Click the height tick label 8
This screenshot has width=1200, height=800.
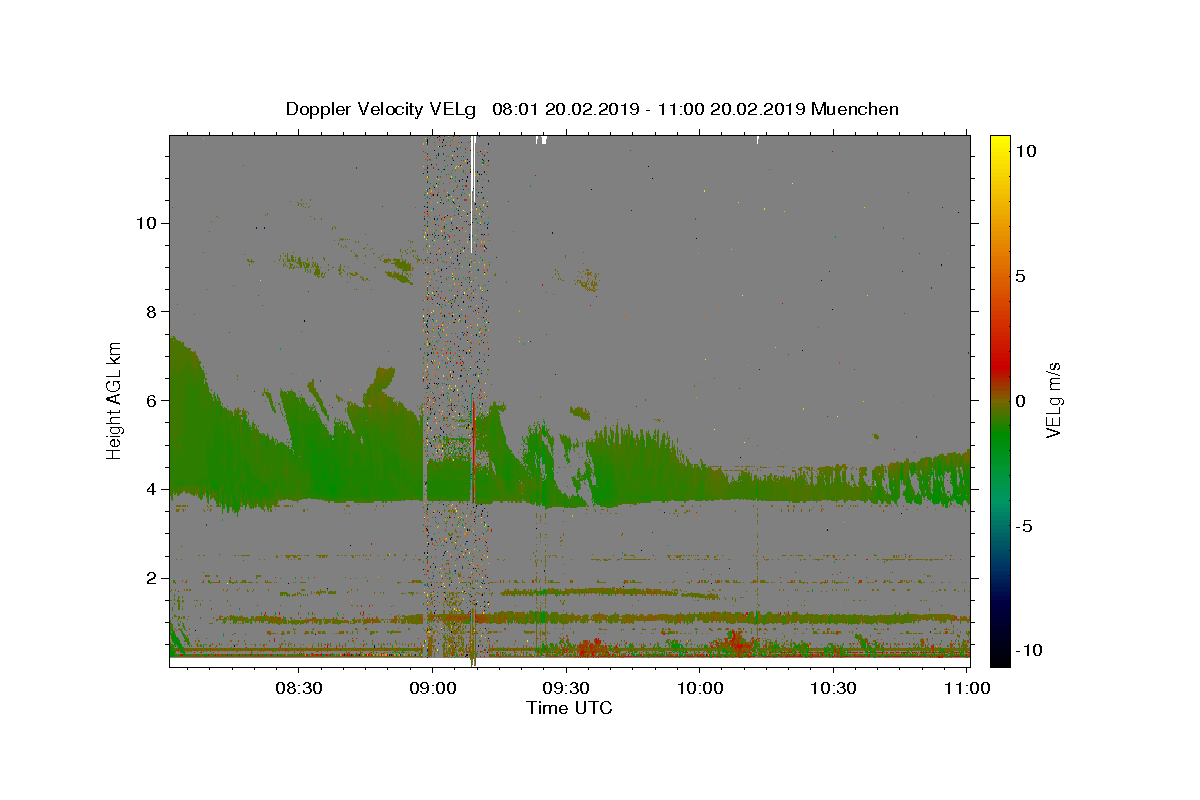pyautogui.click(x=153, y=311)
